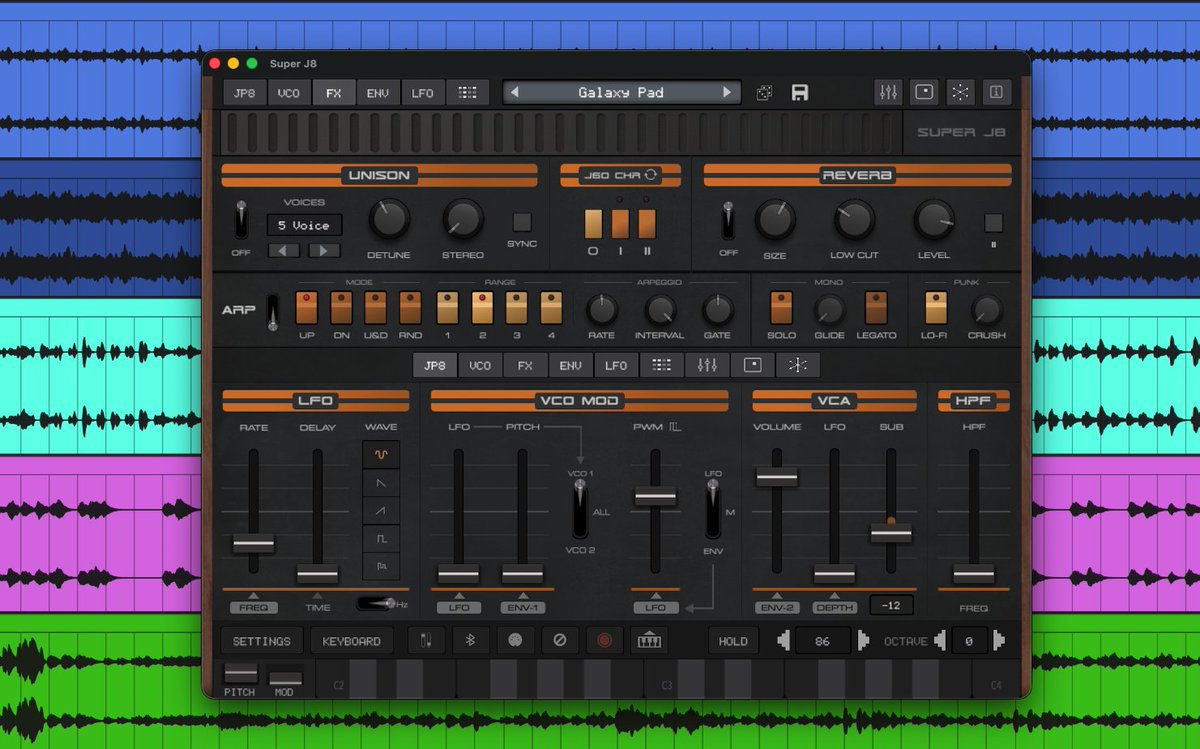1200x749 pixels.
Task: Toggle the Unison OFF switch
Action: (x=241, y=219)
